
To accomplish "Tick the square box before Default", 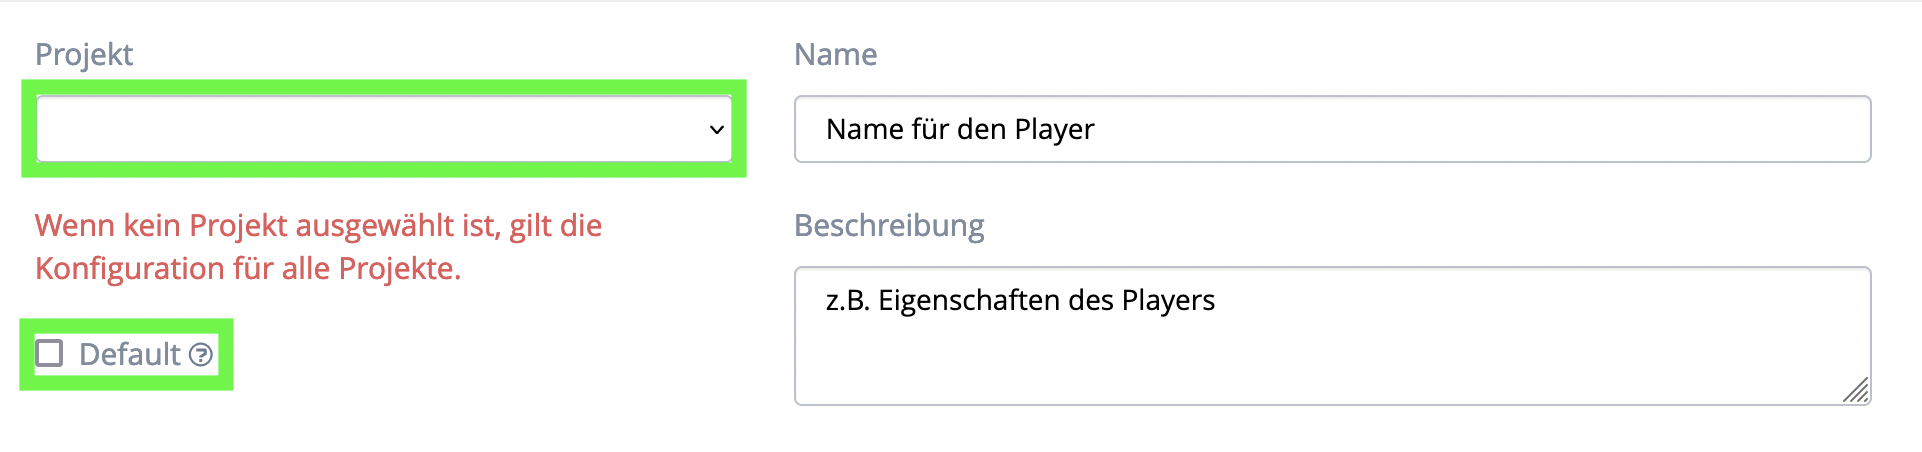I will (49, 353).
